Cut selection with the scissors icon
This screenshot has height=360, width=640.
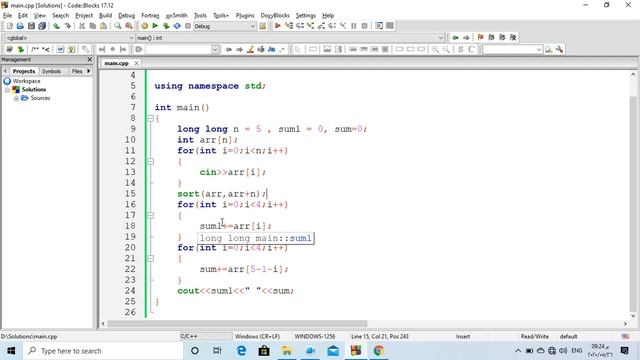click(82, 26)
